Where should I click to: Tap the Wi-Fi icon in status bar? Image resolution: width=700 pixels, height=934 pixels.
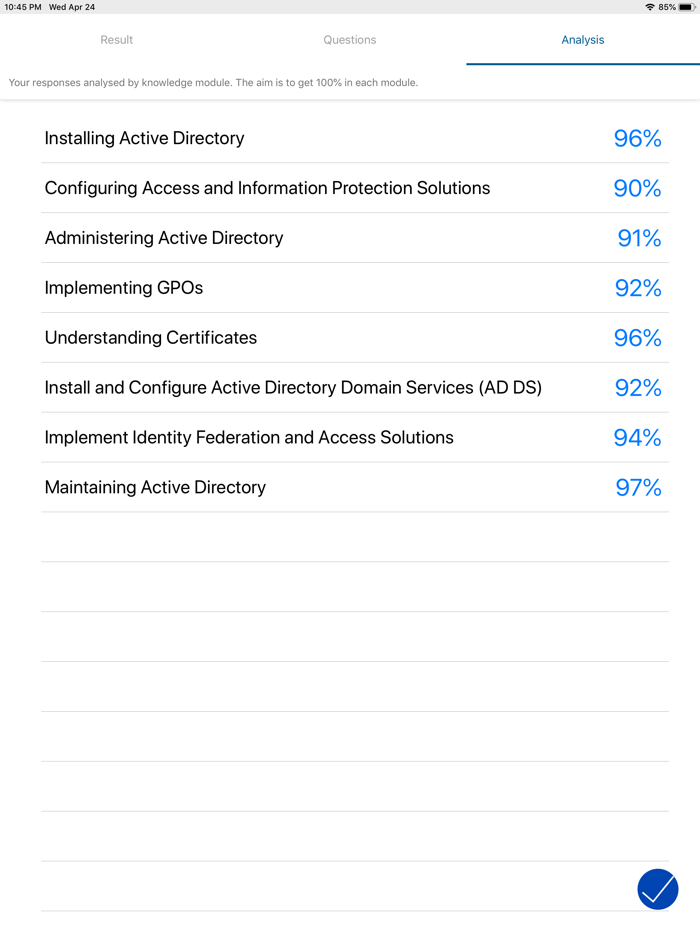pos(651,7)
